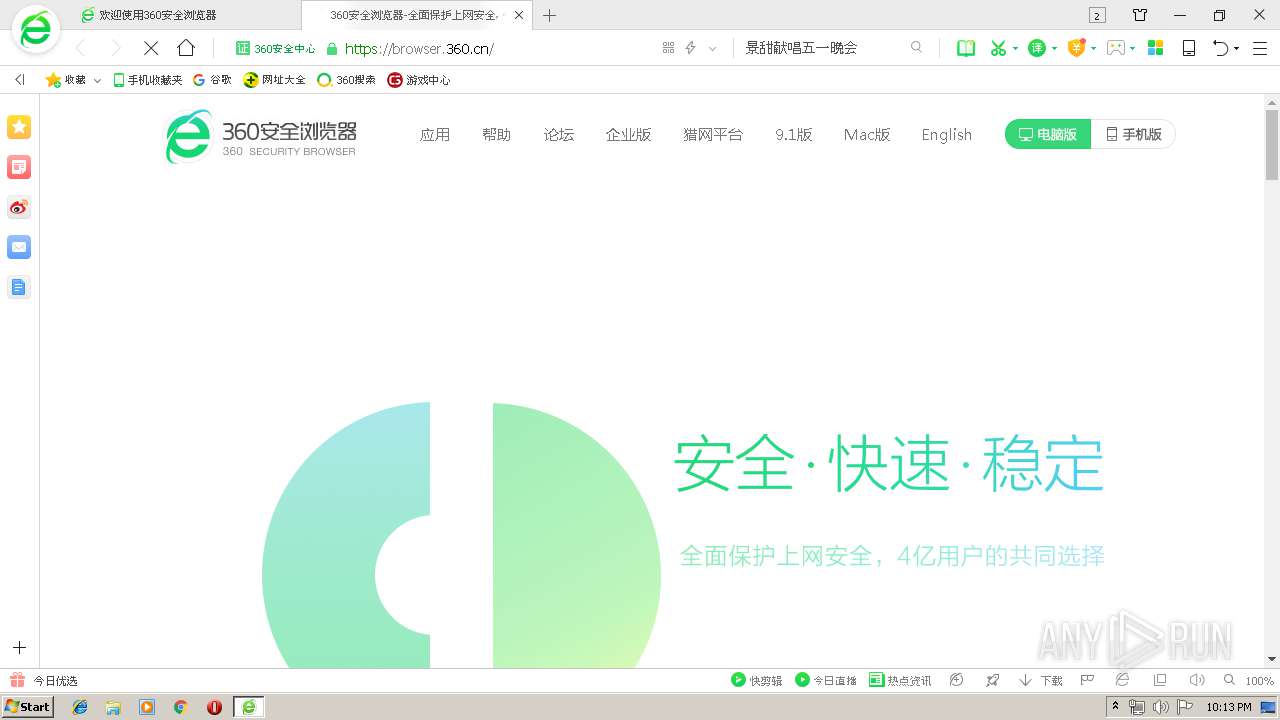Click the lightning speed mode icon
Image resolution: width=1280 pixels, height=720 pixels.
pyautogui.click(x=690, y=48)
